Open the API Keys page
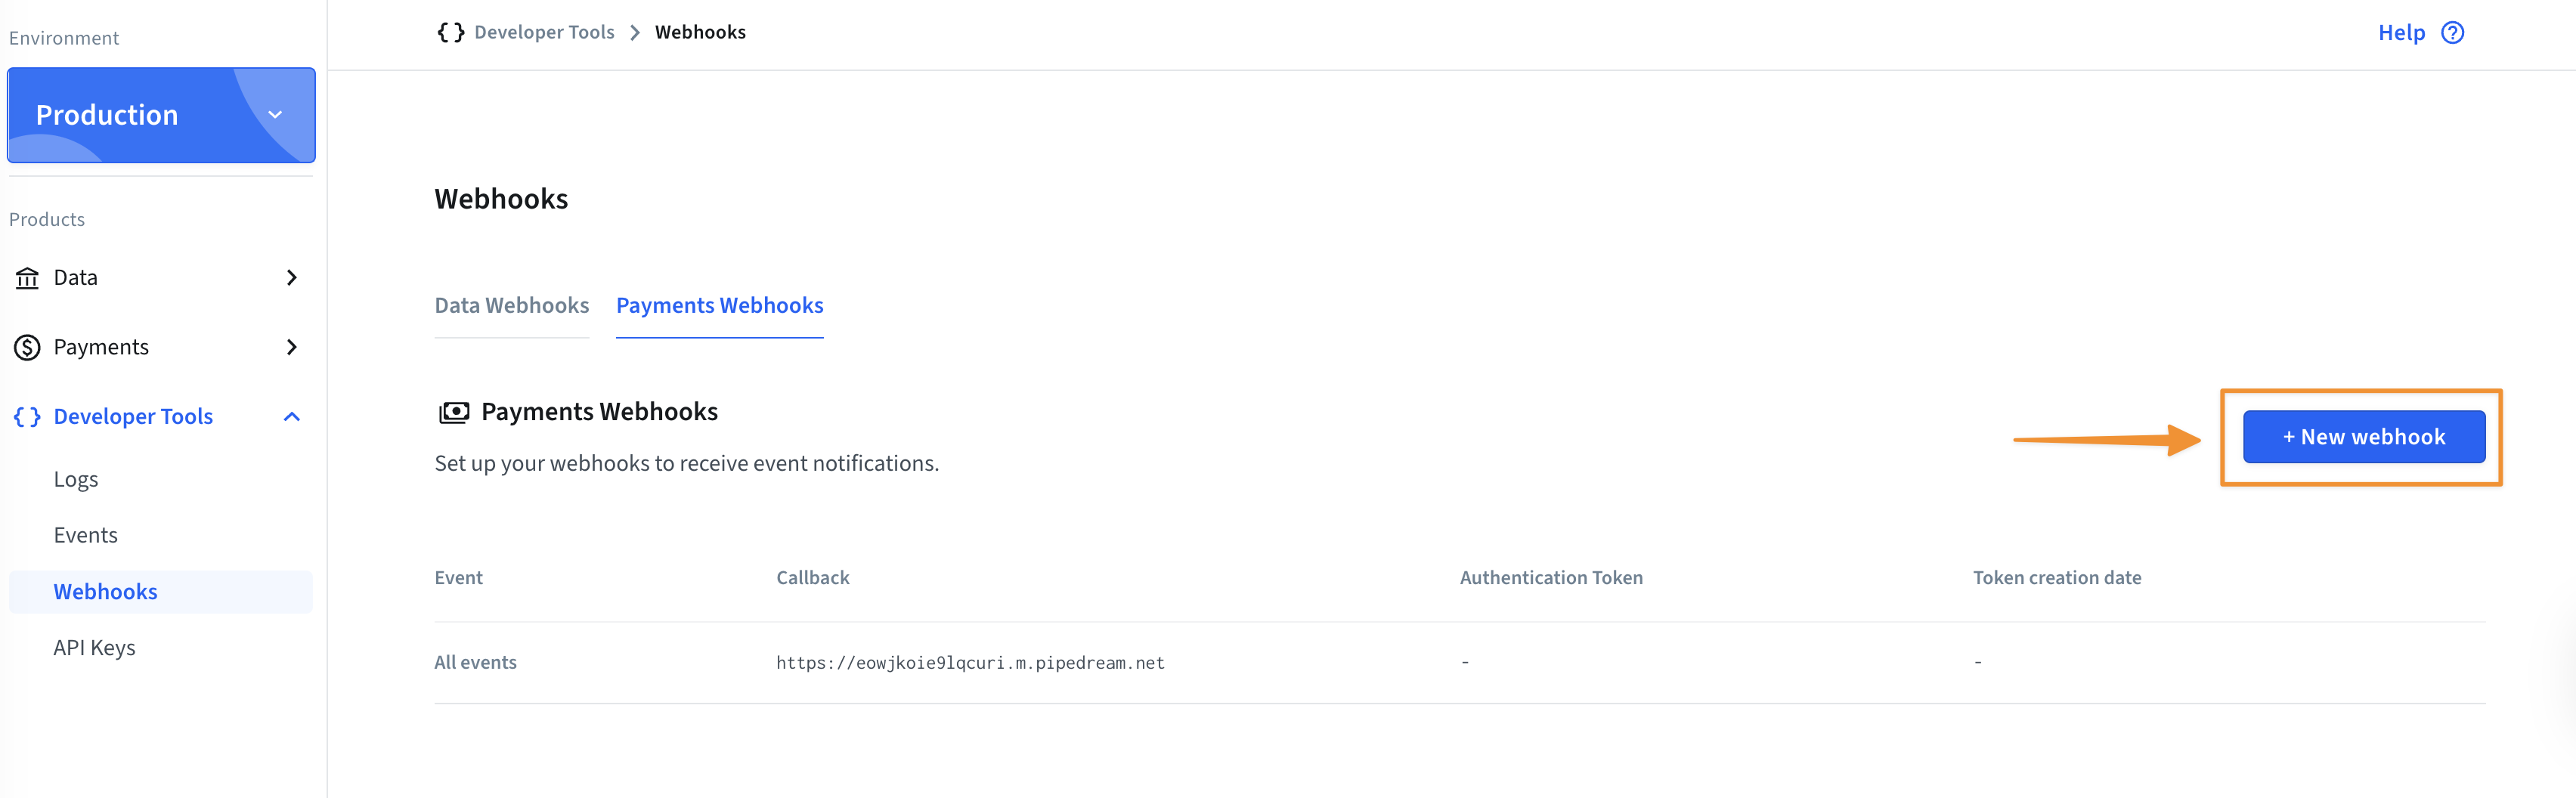Viewport: 2576px width, 798px height. point(95,648)
